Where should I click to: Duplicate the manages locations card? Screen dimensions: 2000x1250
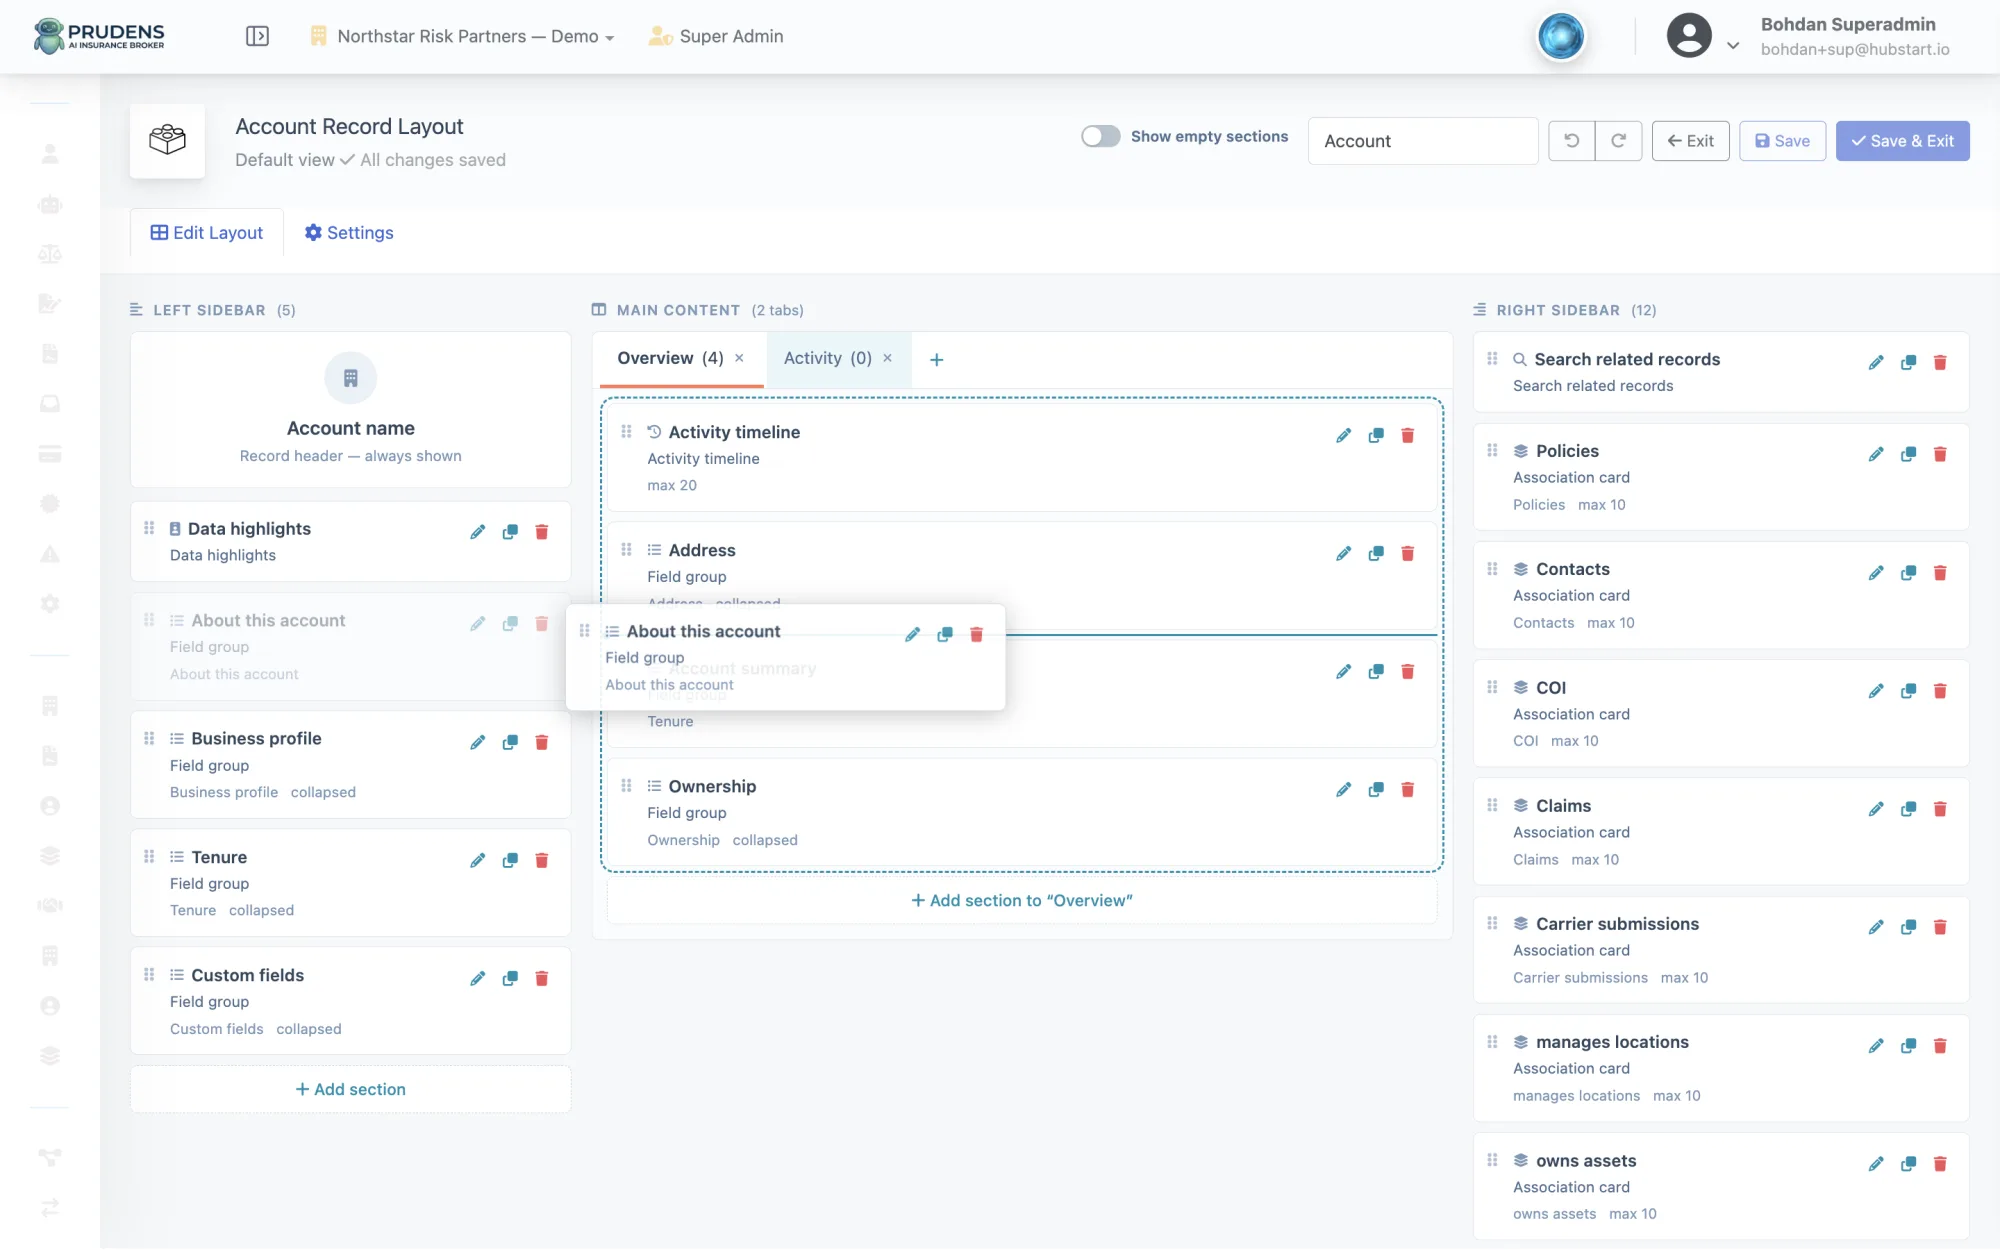1908,1045
